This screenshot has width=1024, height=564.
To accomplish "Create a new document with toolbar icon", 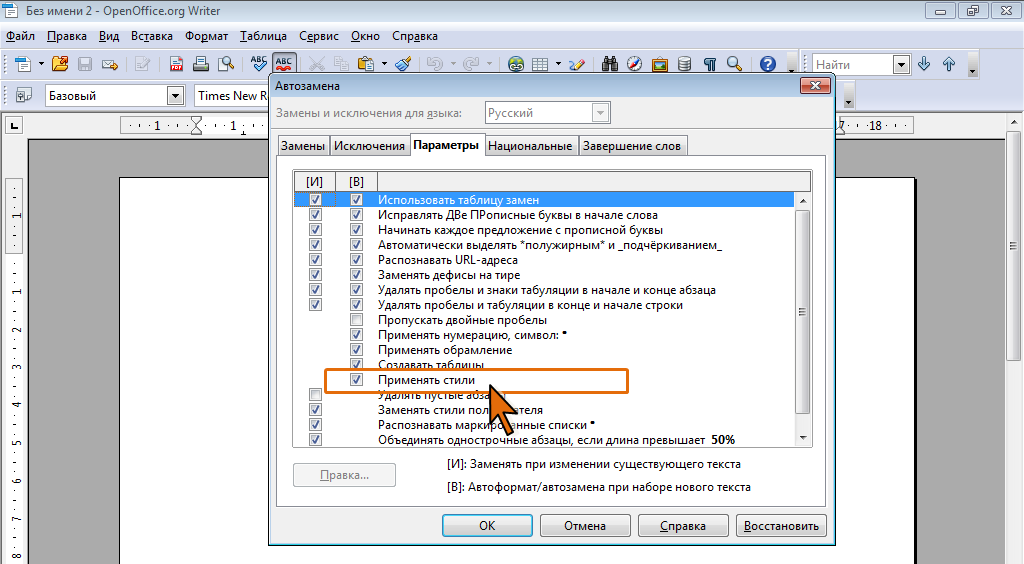I will click(x=22, y=64).
